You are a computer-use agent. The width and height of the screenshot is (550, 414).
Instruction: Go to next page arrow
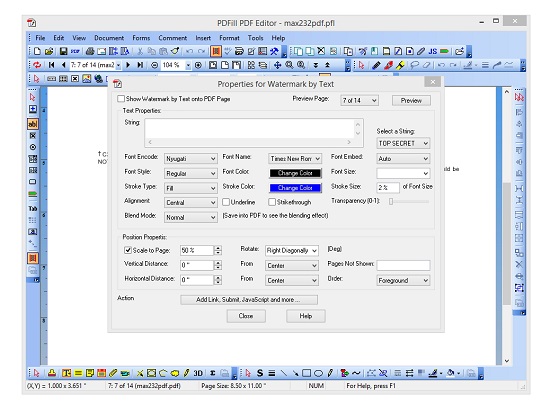128,65
